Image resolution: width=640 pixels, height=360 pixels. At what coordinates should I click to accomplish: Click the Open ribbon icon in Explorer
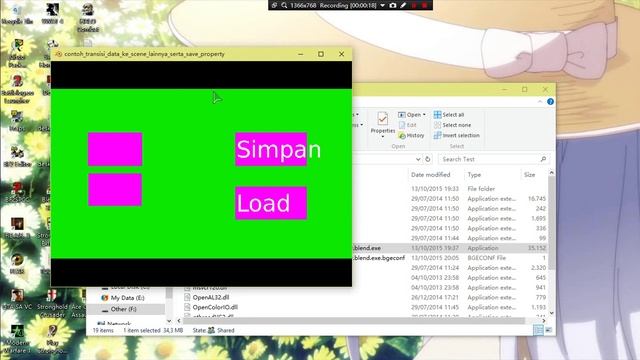(402, 115)
